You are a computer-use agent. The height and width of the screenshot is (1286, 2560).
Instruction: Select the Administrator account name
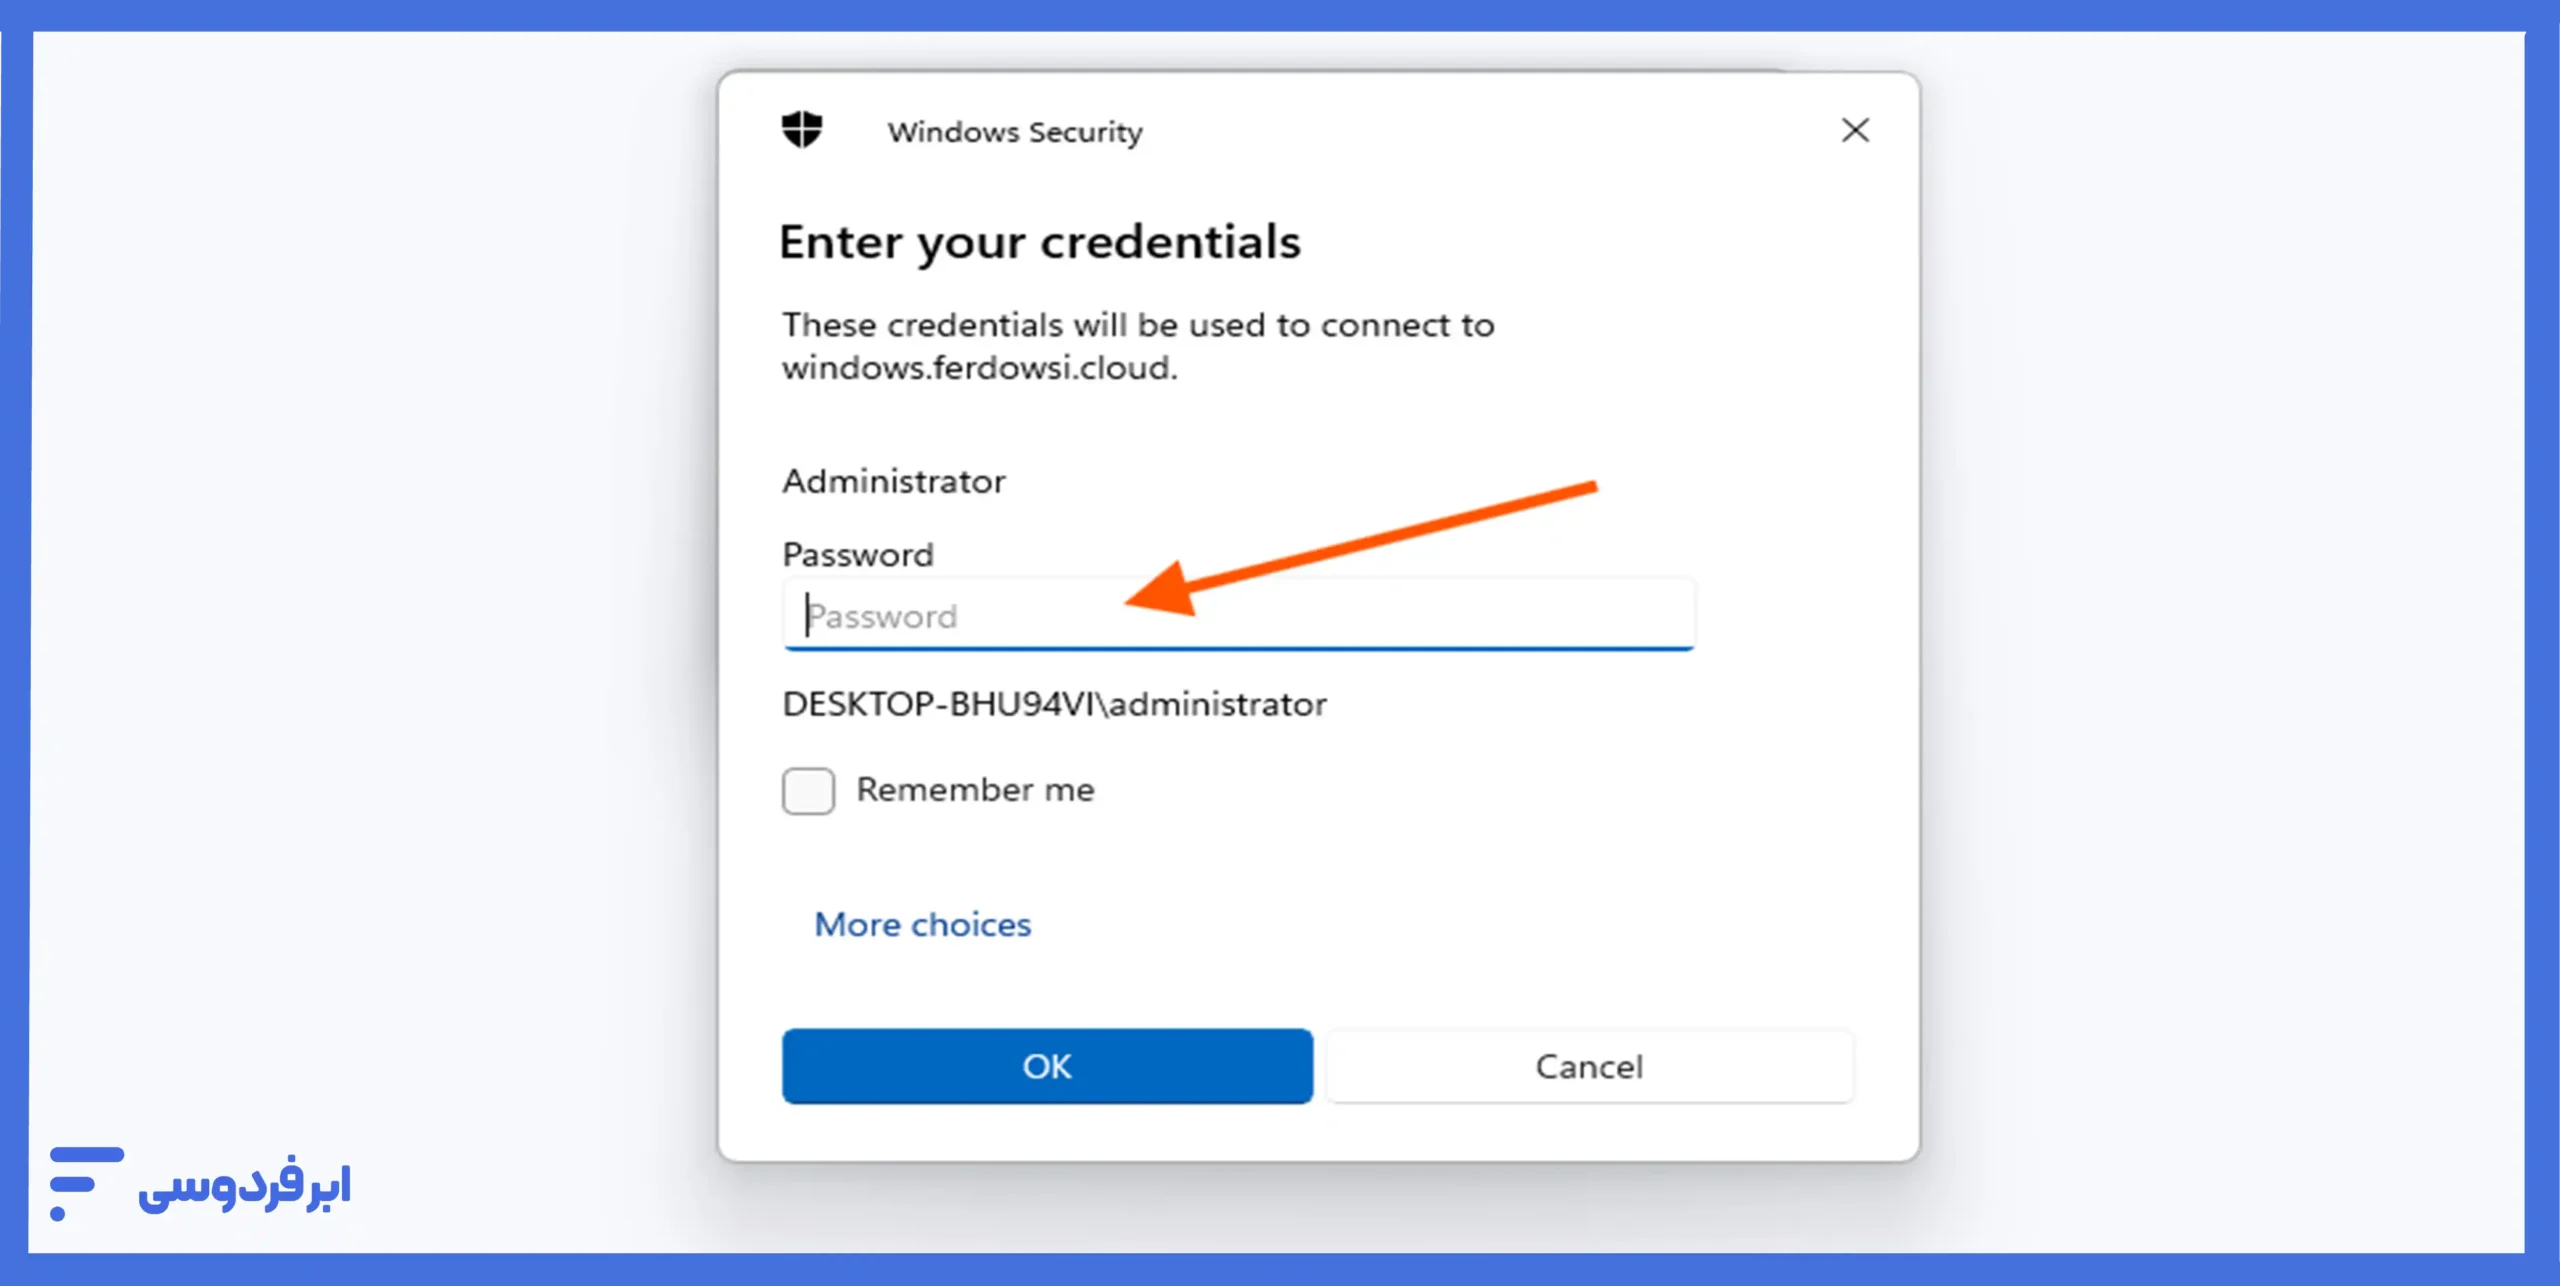894,482
